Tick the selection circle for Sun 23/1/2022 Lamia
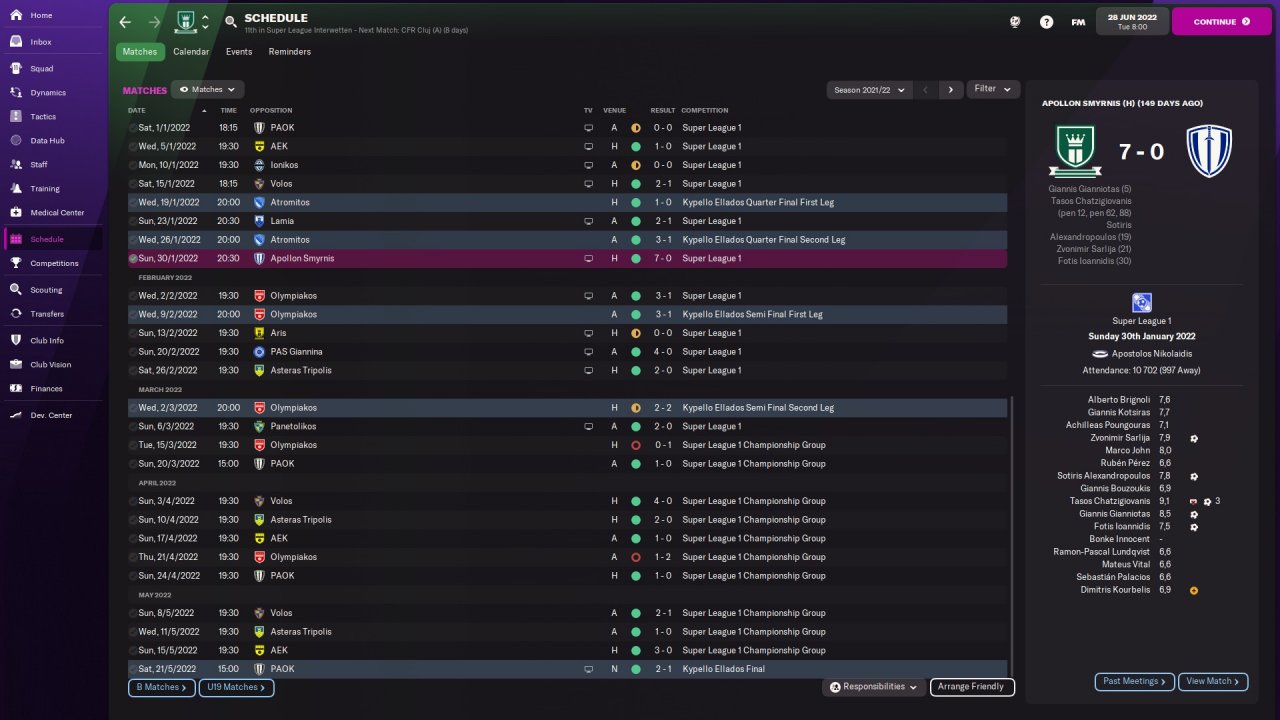This screenshot has height=720, width=1280. (133, 221)
